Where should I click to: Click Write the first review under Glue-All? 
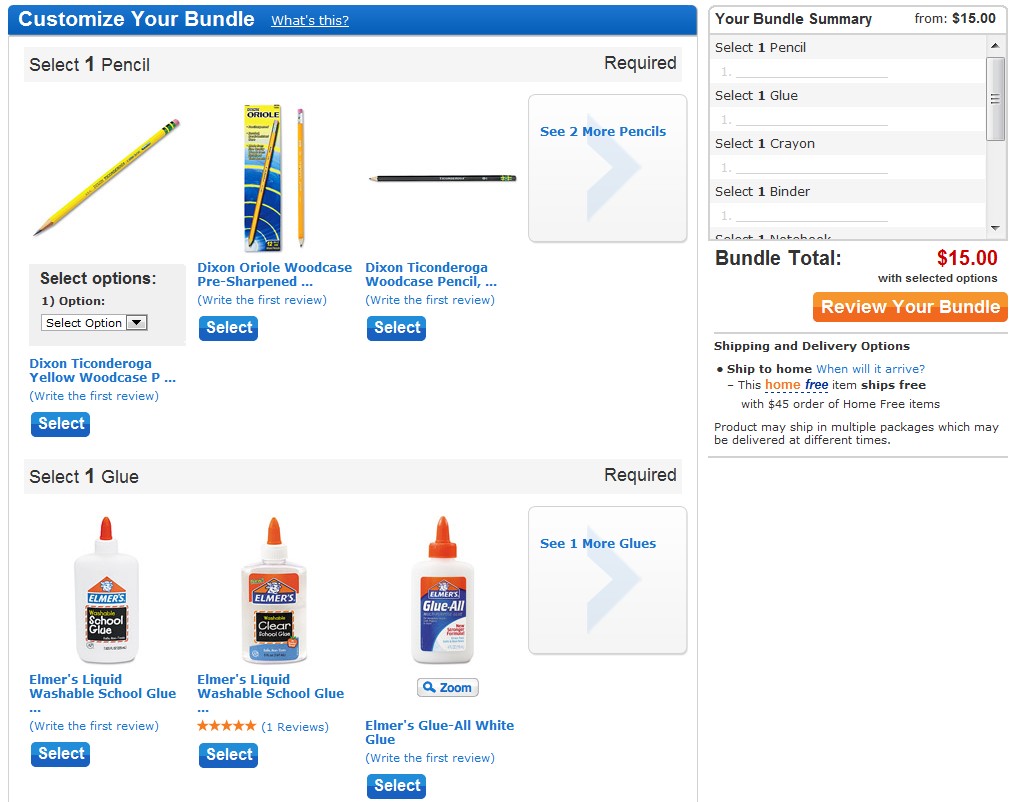click(x=430, y=757)
